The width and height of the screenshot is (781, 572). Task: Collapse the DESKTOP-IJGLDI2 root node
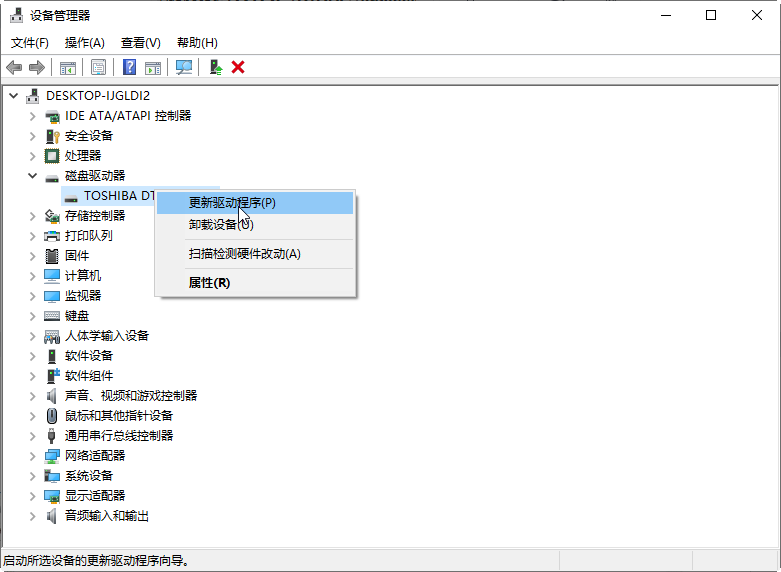tap(14, 96)
